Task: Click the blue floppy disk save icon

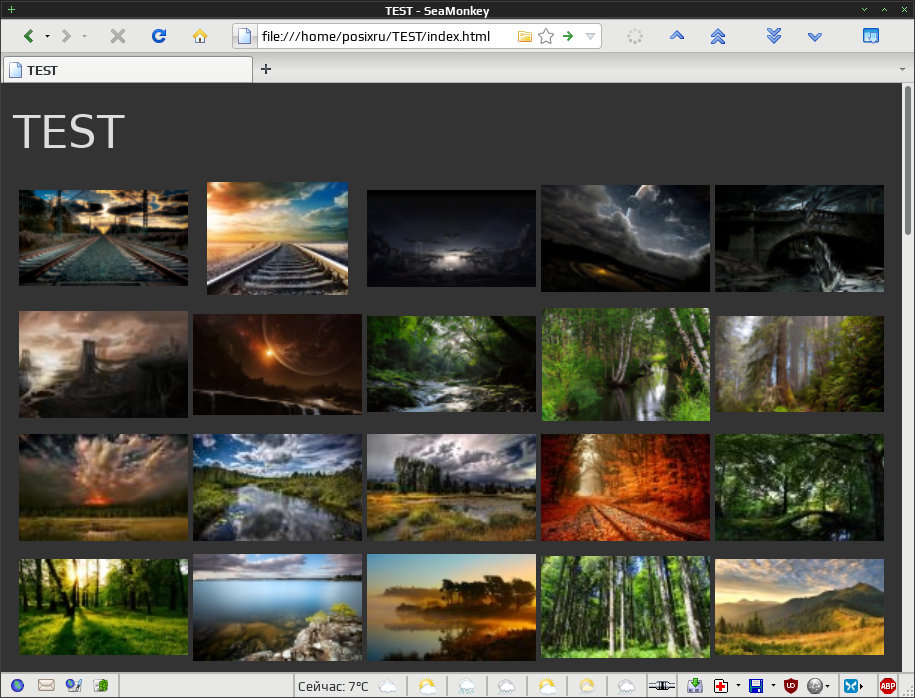Action: [x=756, y=686]
